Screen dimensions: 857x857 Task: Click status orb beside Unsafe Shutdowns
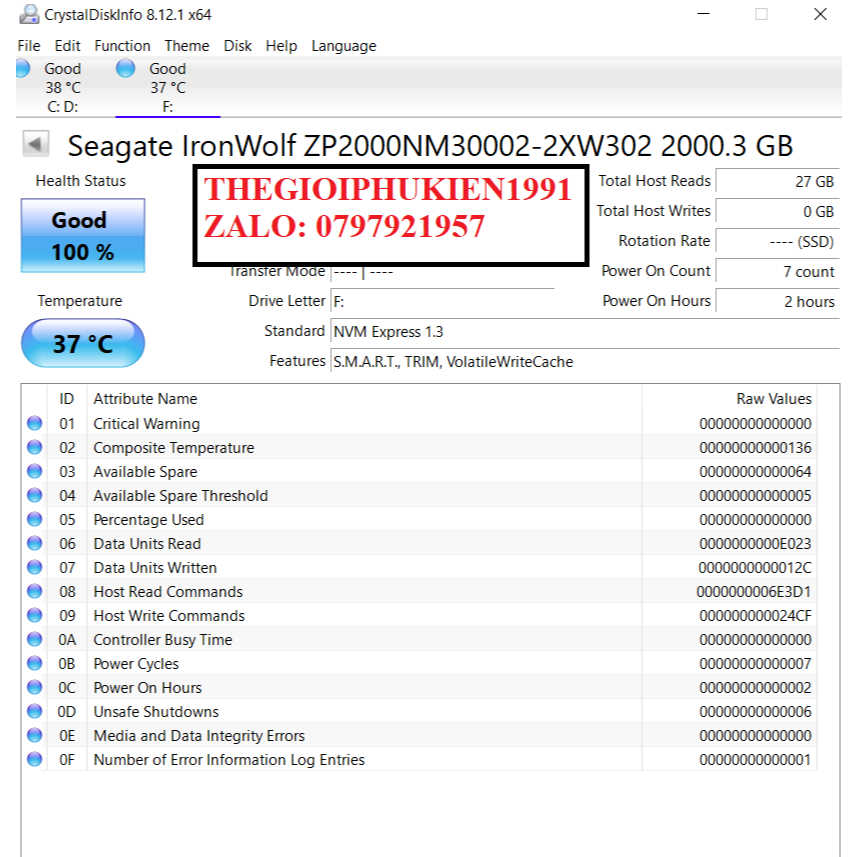pos(35,712)
